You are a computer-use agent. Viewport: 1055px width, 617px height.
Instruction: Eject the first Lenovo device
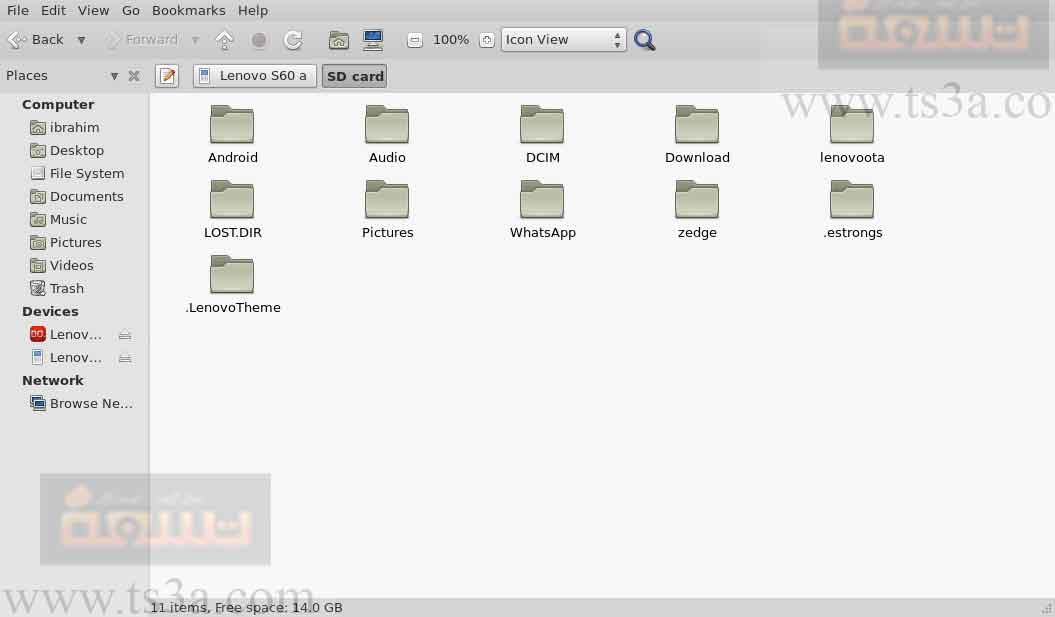pos(124,335)
